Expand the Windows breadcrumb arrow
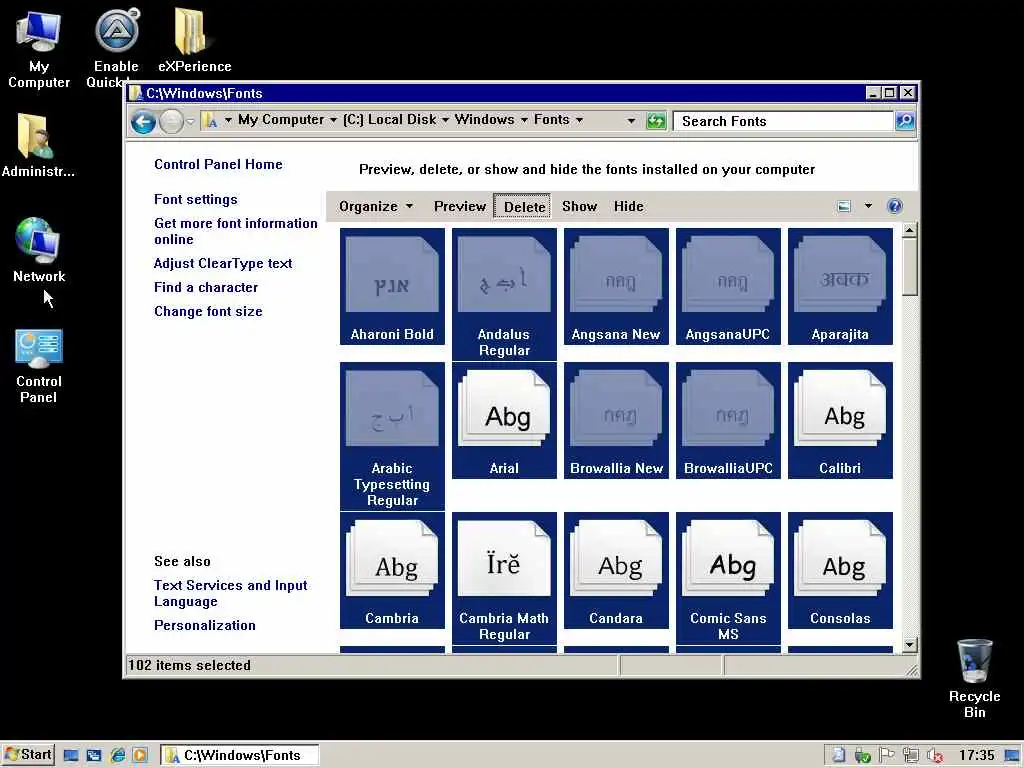The image size is (1024, 768). pos(524,120)
